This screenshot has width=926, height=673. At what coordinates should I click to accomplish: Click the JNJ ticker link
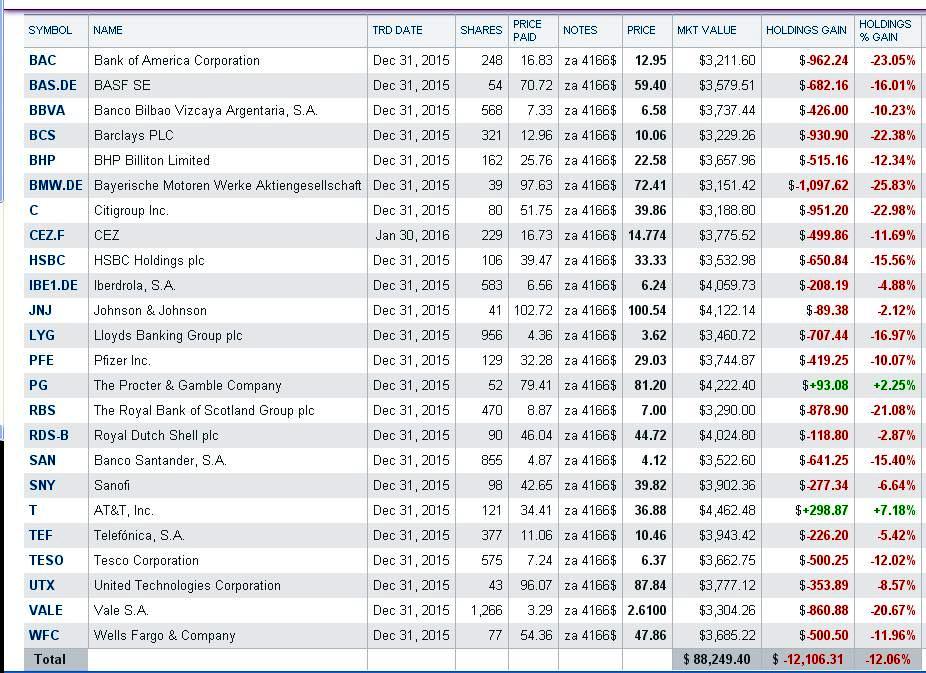40,310
